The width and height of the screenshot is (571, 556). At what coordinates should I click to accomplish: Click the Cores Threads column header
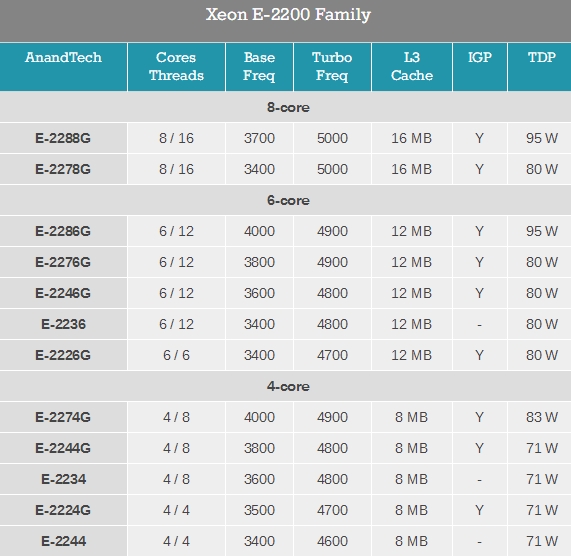pos(176,67)
